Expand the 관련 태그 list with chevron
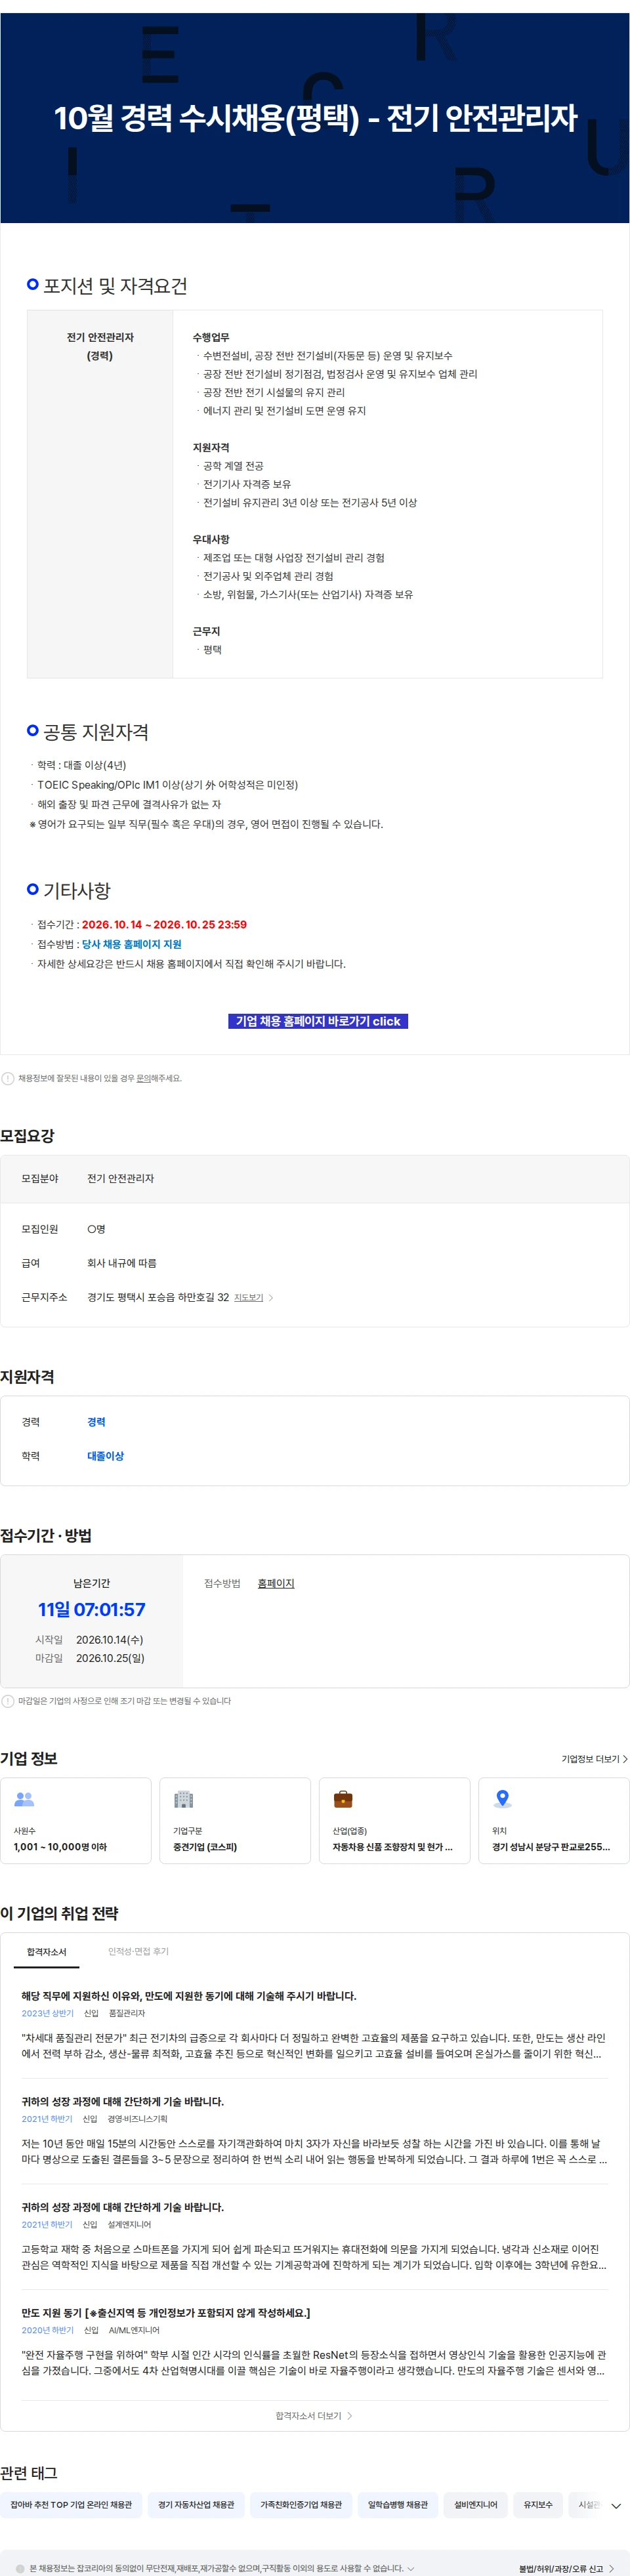The width and height of the screenshot is (630, 2576). coord(616,2505)
